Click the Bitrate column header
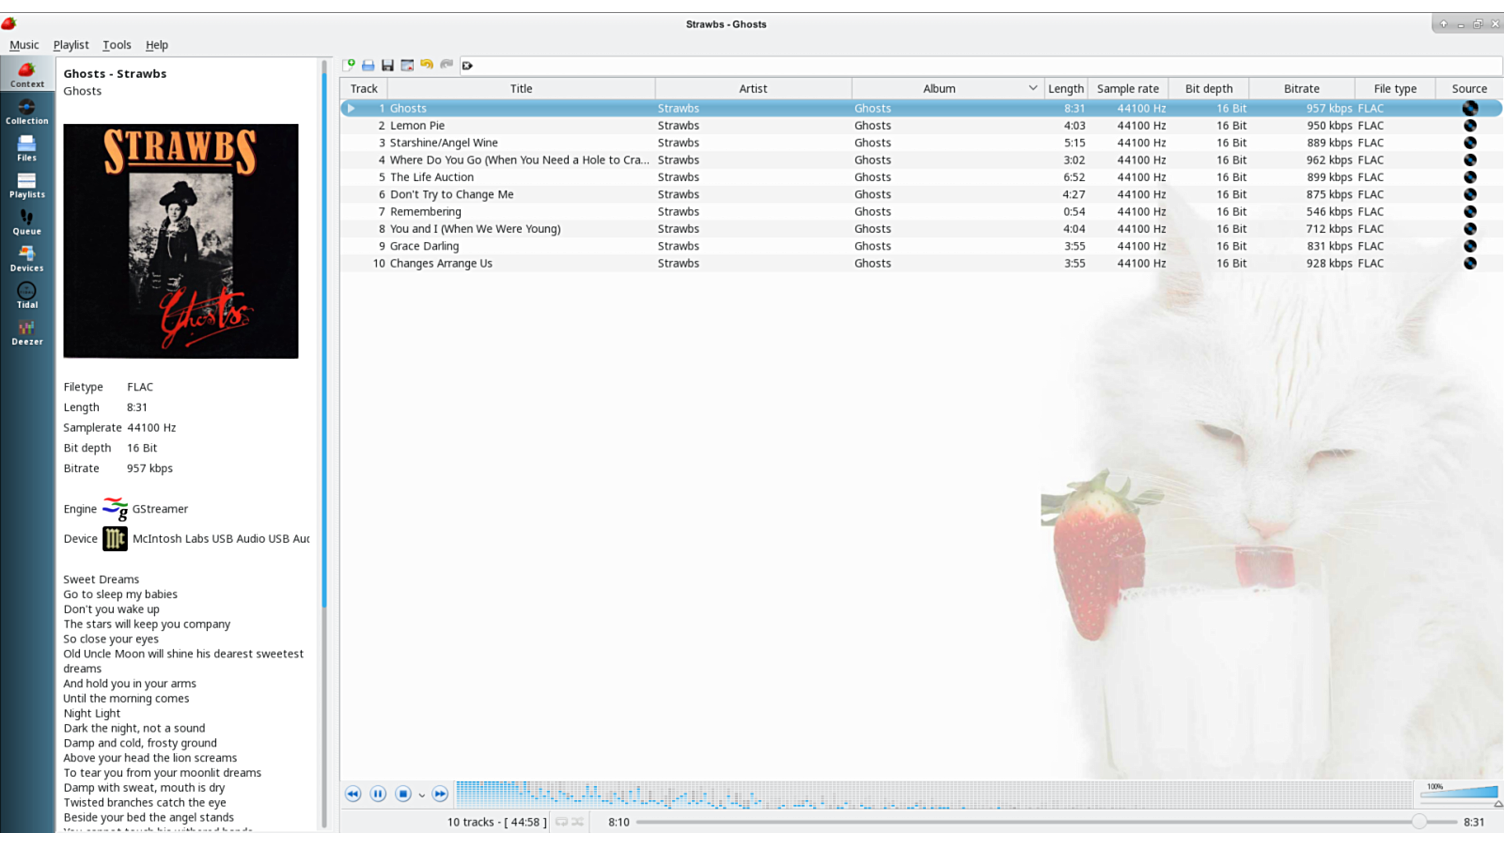This screenshot has width=1504, height=846. click(1301, 88)
